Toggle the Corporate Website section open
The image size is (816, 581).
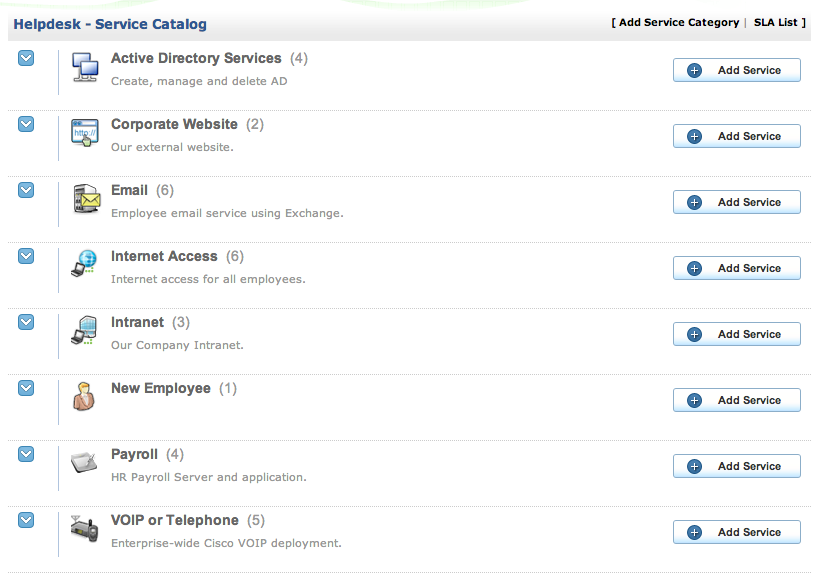[25, 124]
